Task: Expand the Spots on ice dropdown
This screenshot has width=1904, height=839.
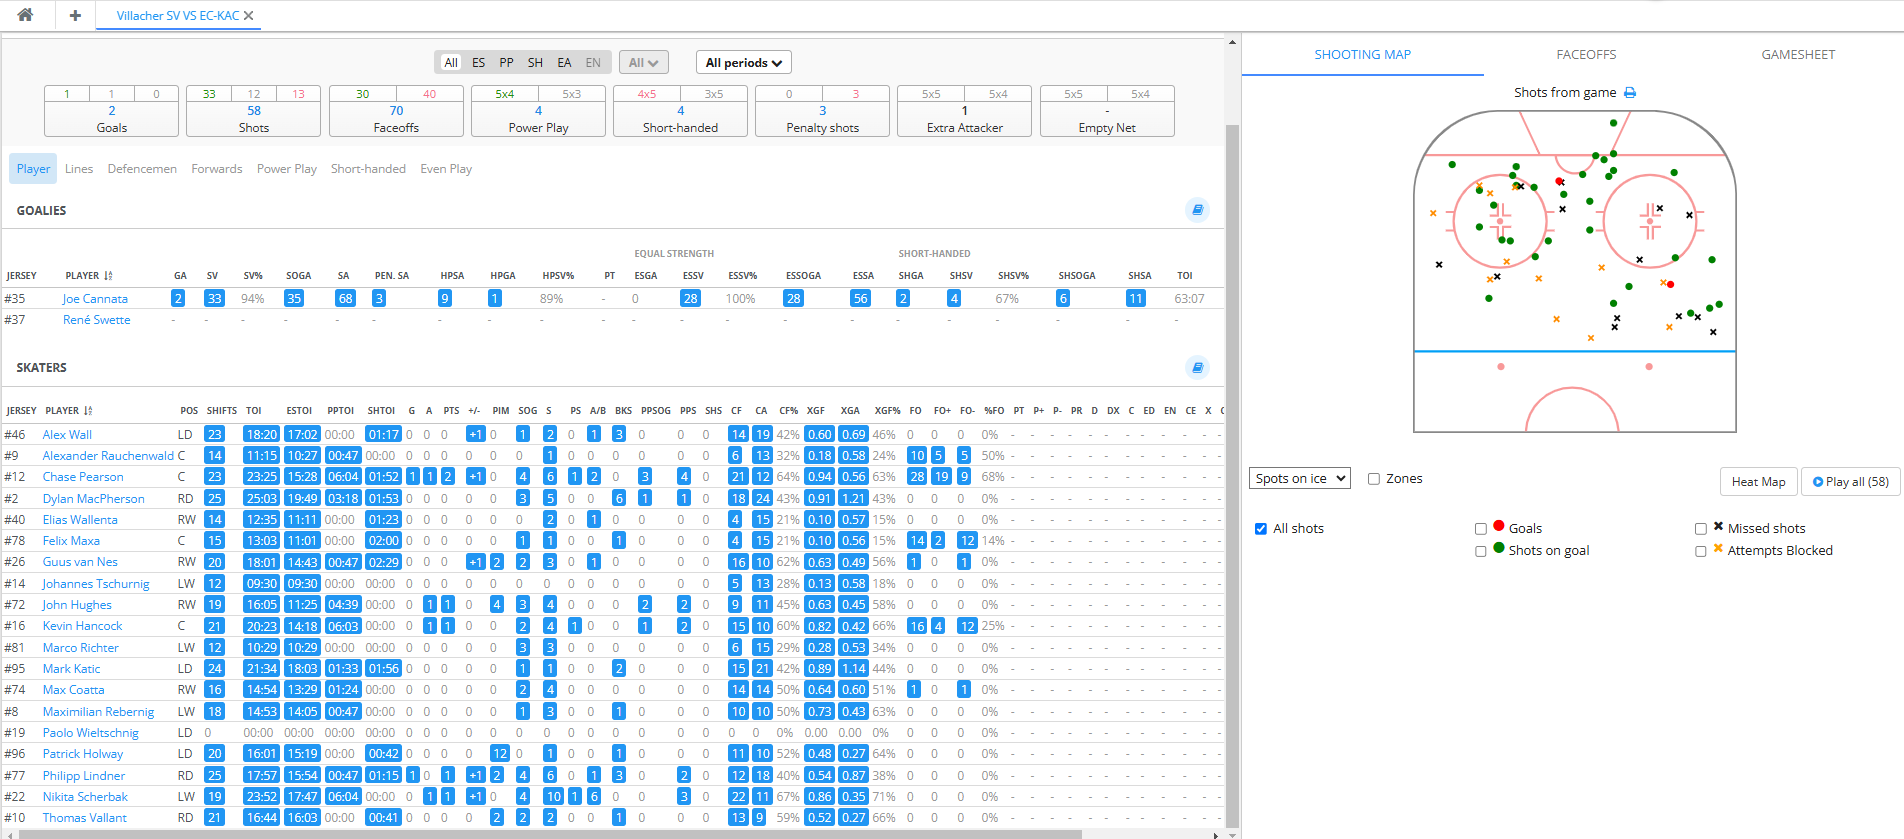Action: tap(1299, 479)
